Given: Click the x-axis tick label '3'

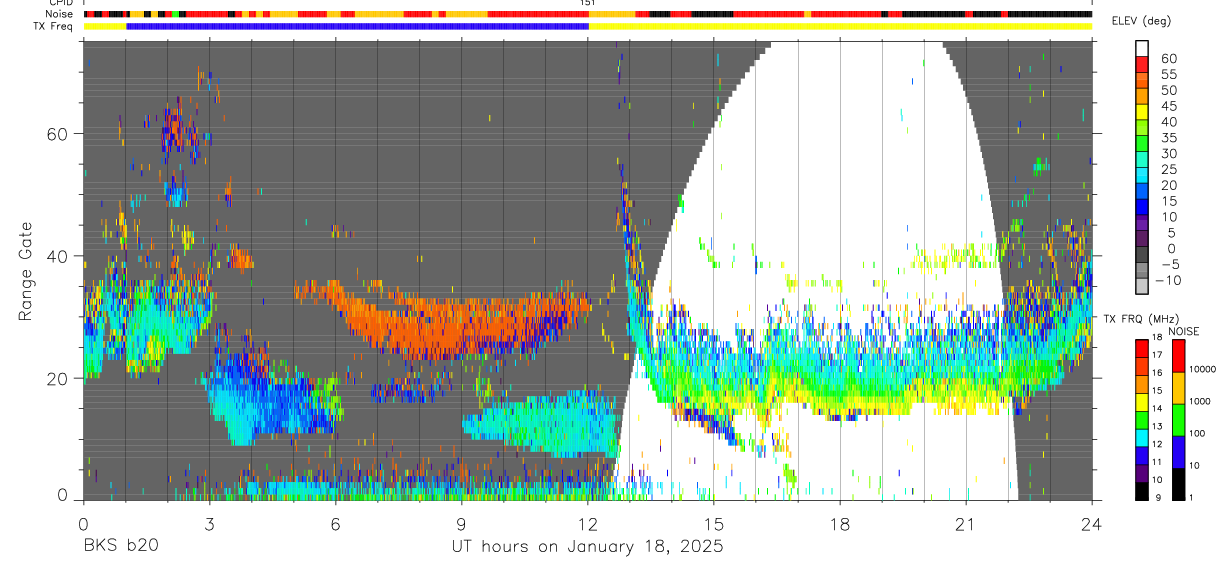Looking at the screenshot, I should pos(209,523).
